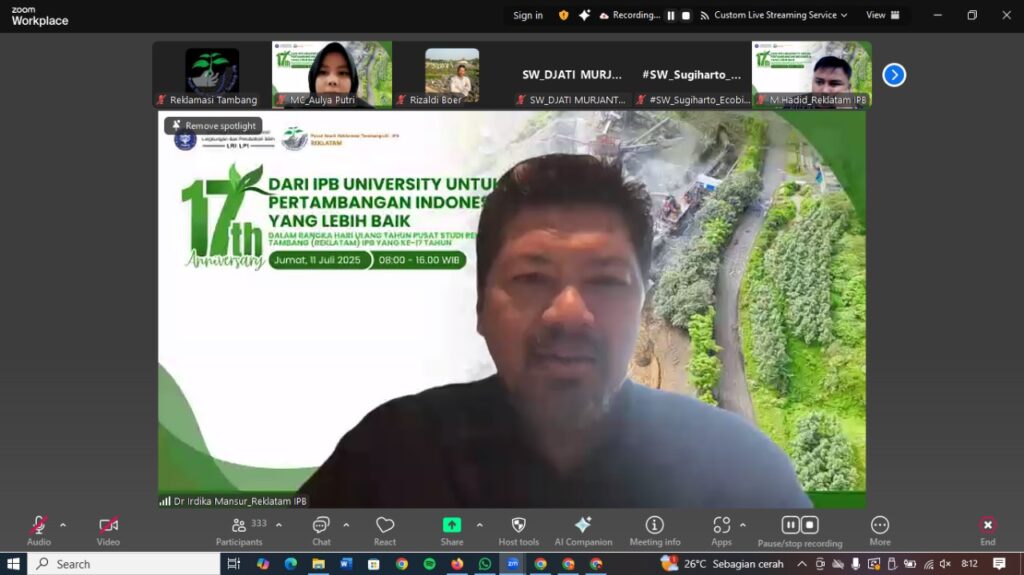Select Rizaldi Boer participant thumbnail
The image size is (1024, 575).
[x=451, y=74]
